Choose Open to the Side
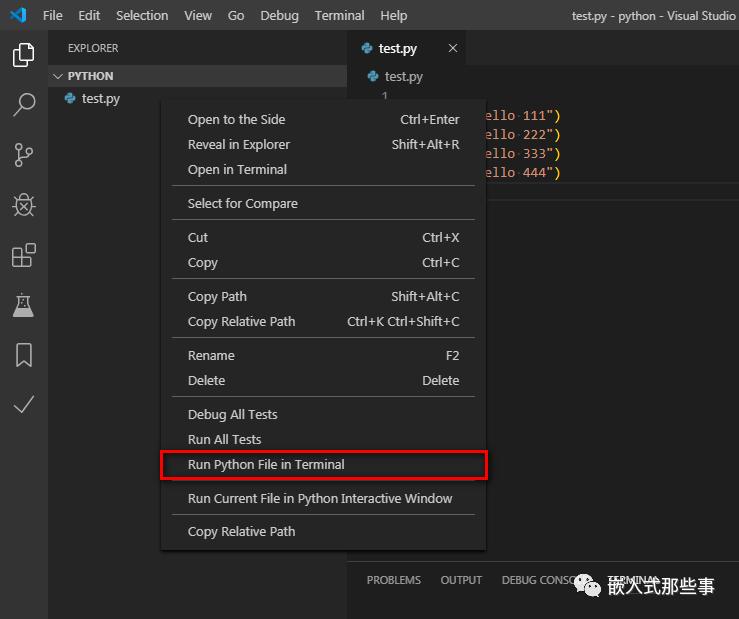The image size is (739, 619). (323, 120)
